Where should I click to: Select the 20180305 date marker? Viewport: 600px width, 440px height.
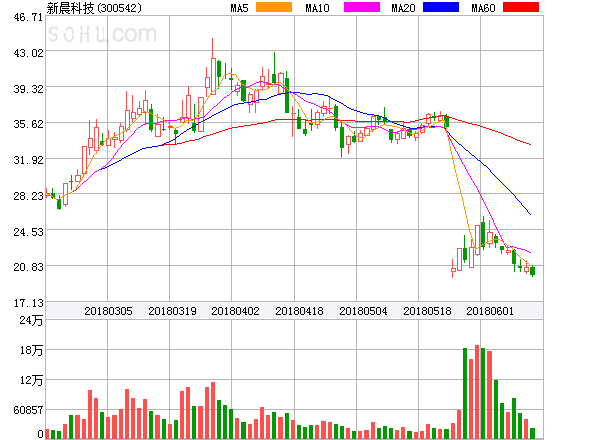point(108,311)
